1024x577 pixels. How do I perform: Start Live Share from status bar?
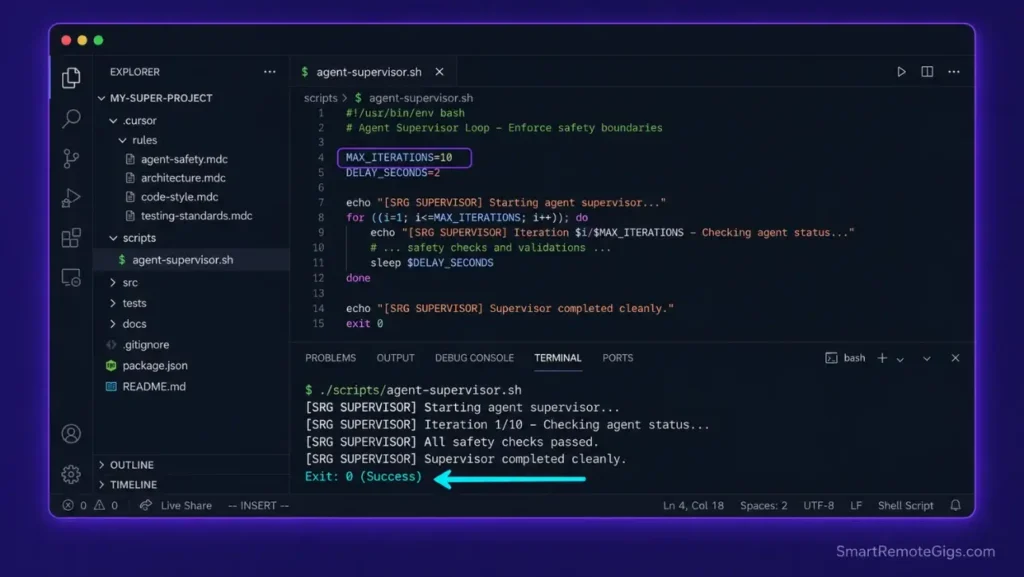click(x=176, y=505)
